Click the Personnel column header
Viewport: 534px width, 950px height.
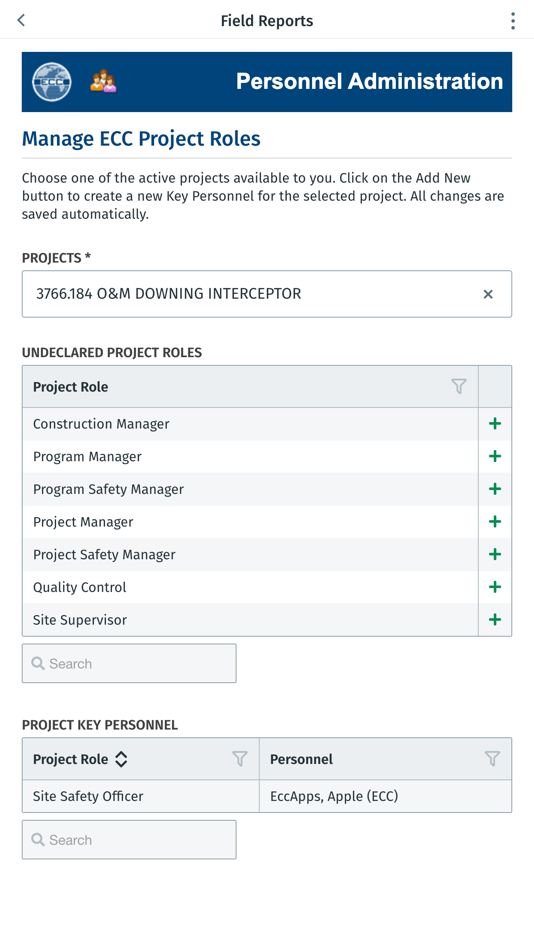385,759
